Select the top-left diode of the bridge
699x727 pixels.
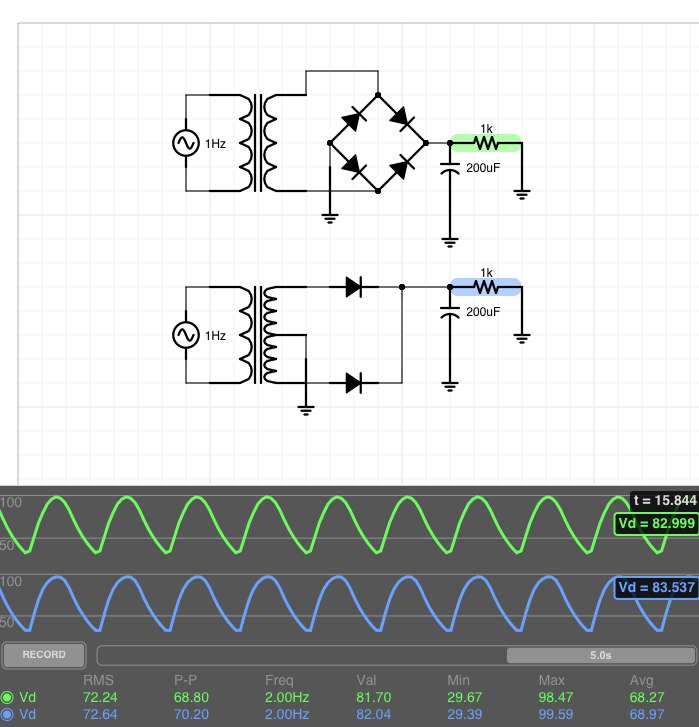click(353, 120)
